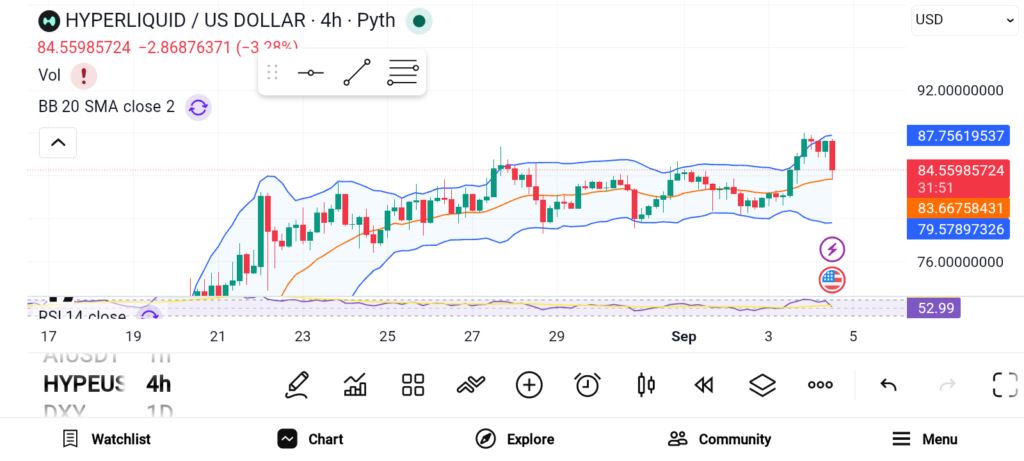Viewport: 1024px width, 461px height.
Task: Create an alert with the alarm clock icon
Action: coord(588,385)
